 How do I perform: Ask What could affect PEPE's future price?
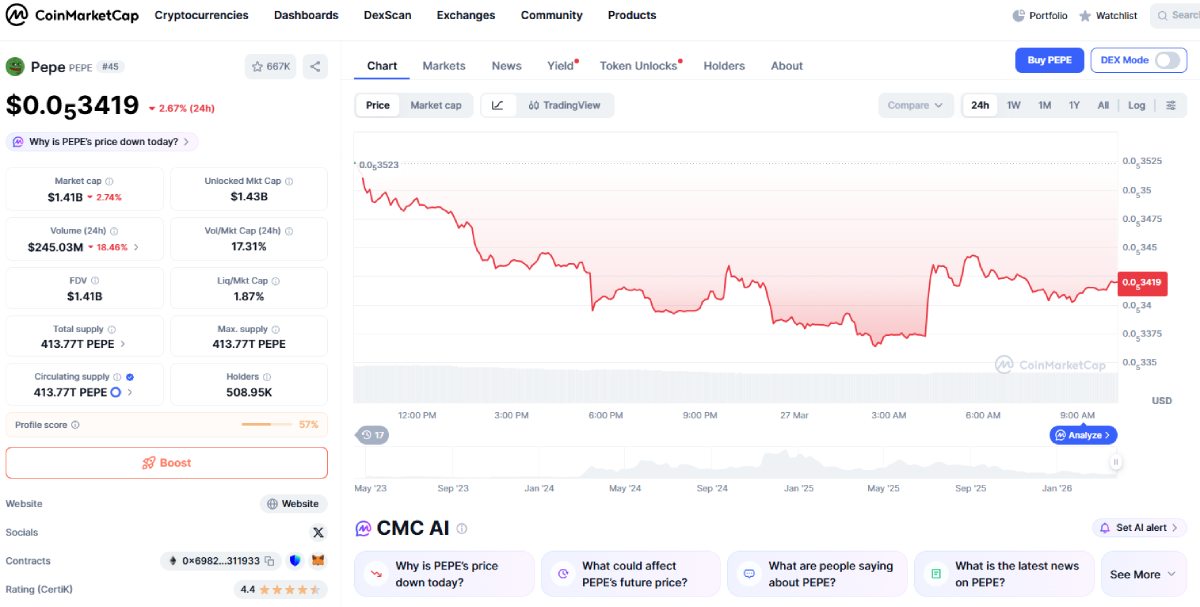(x=631, y=574)
